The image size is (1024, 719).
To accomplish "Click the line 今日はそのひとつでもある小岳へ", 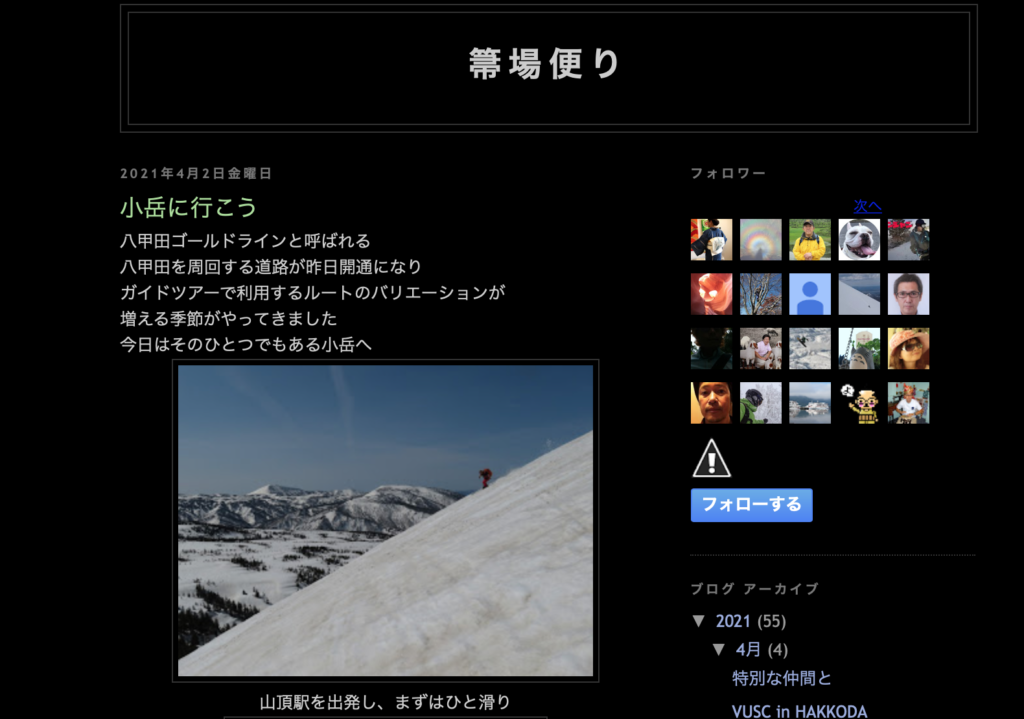I will point(246,344).
